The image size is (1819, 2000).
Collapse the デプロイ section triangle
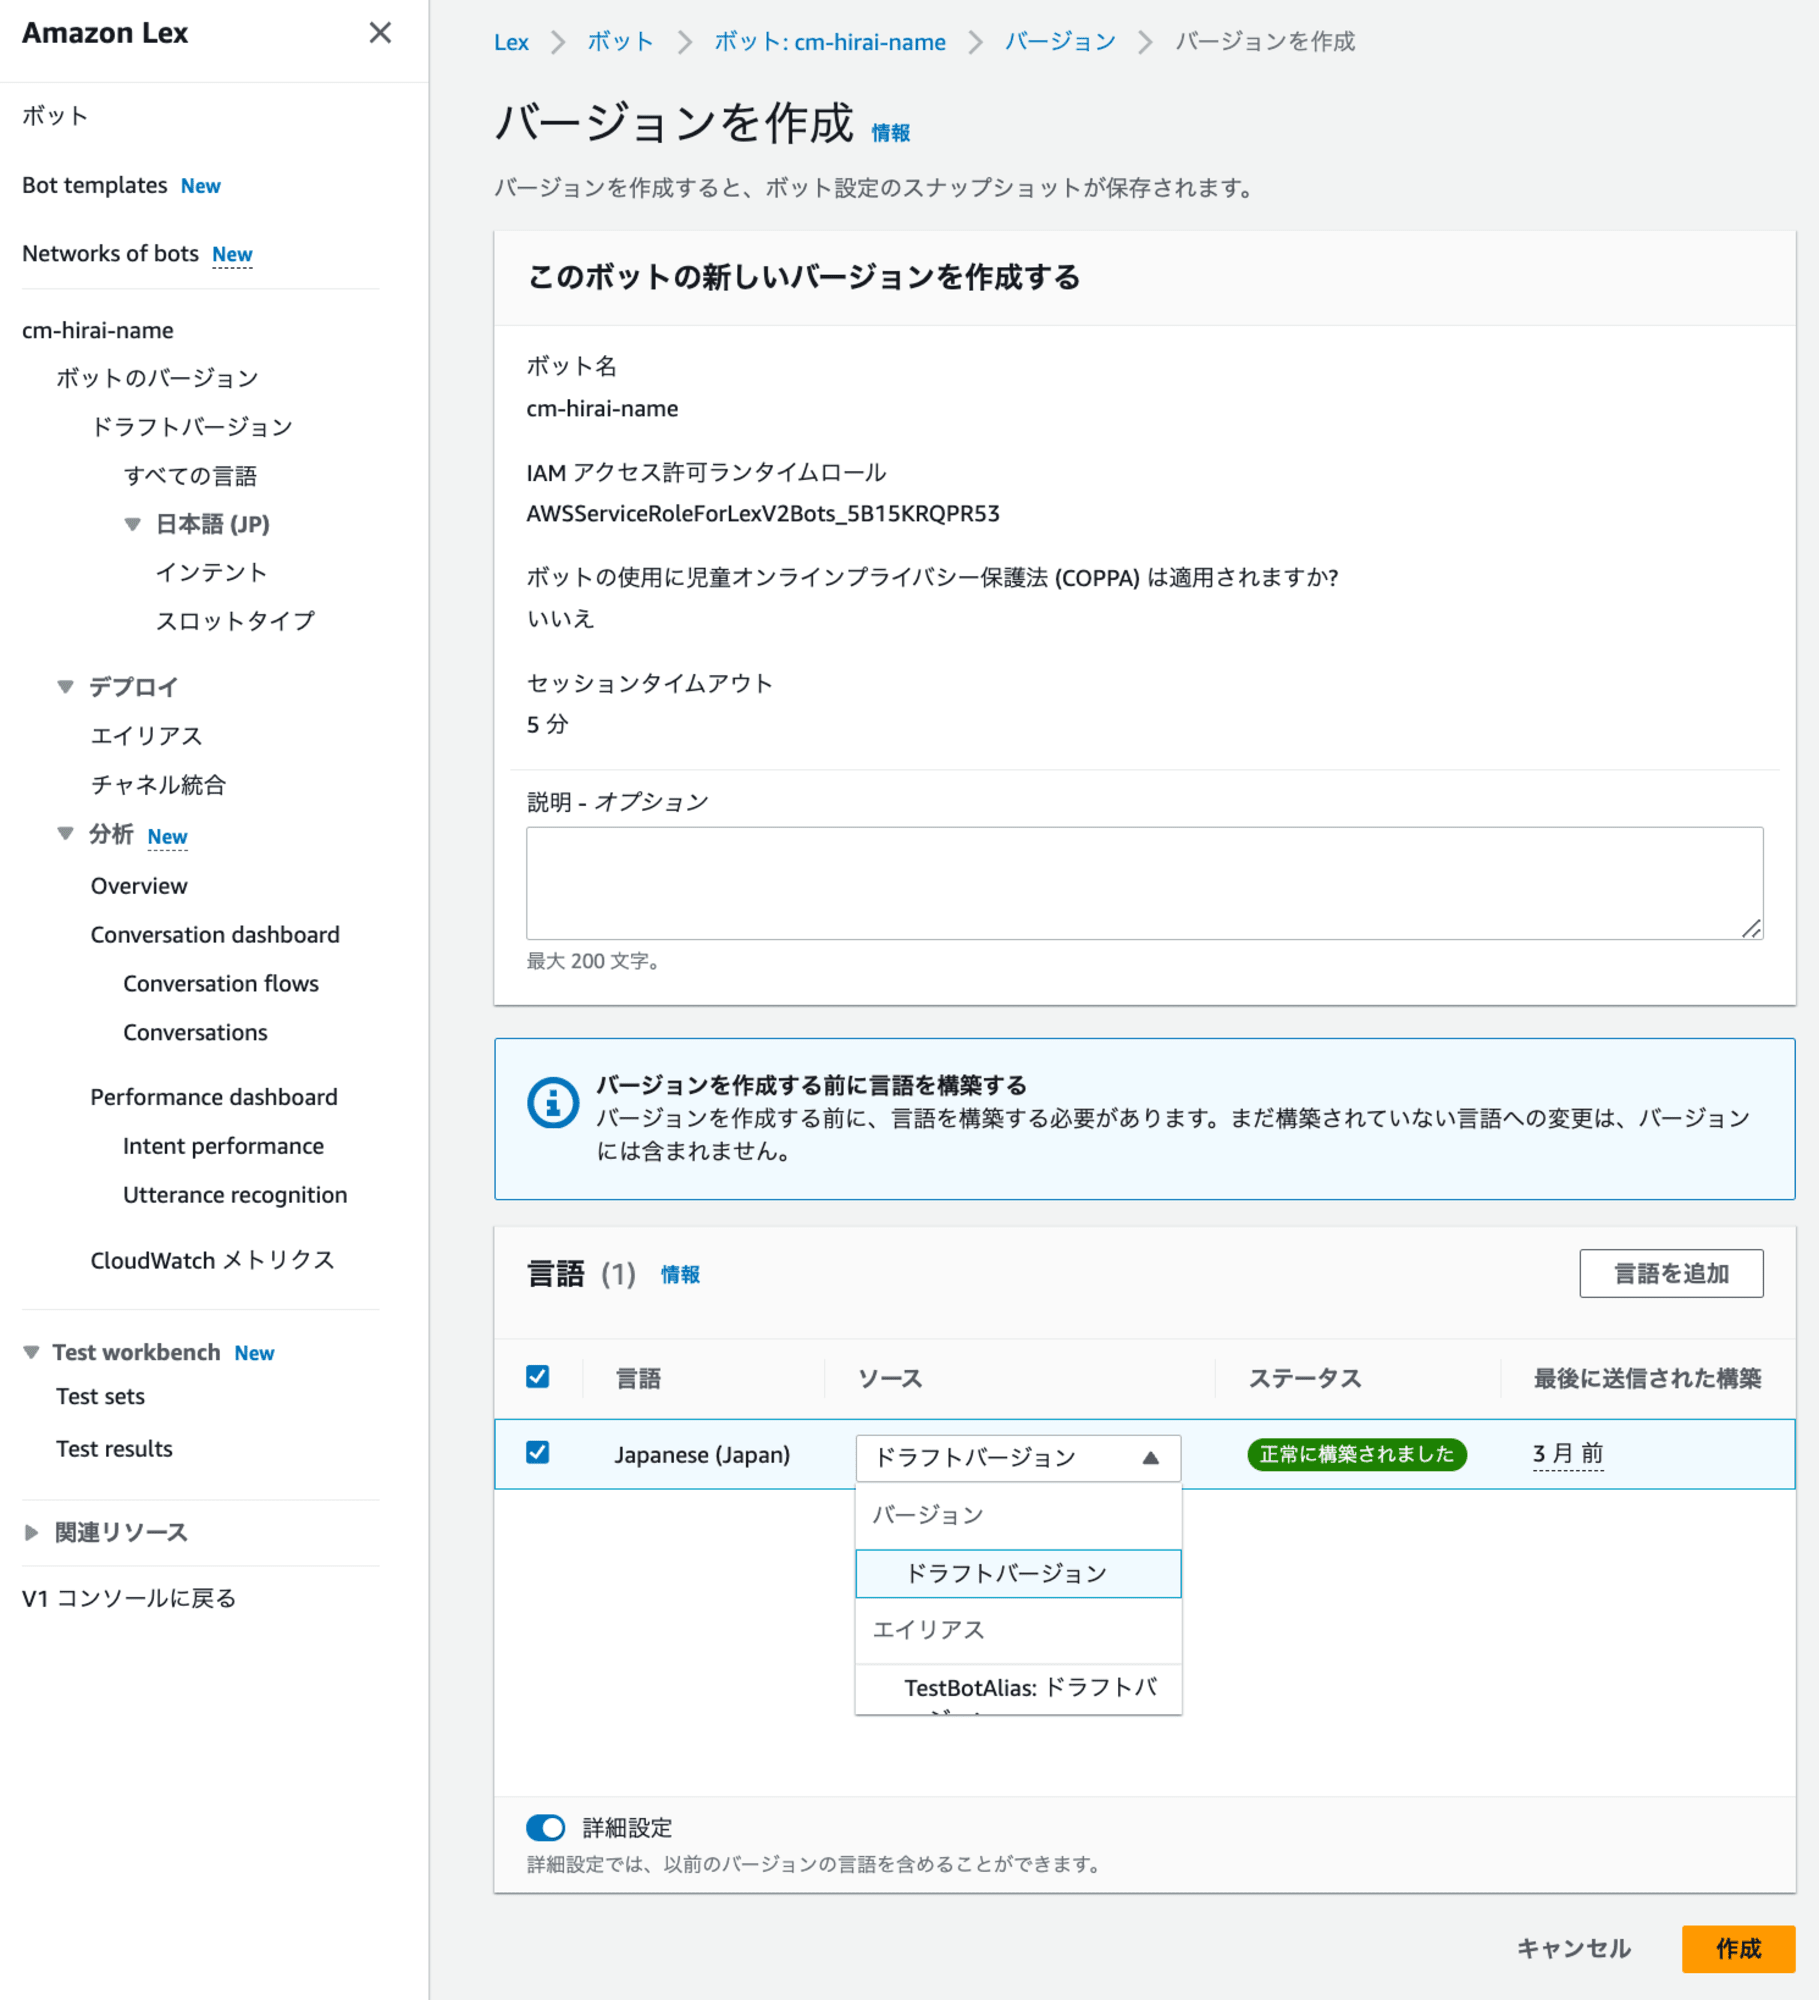tap(65, 686)
